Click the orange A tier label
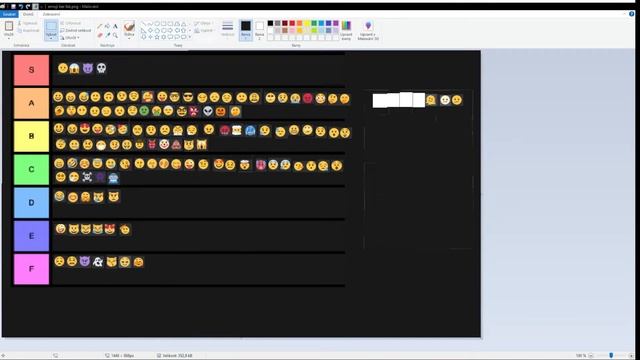Viewport: 640px width, 360px height. tap(31, 103)
